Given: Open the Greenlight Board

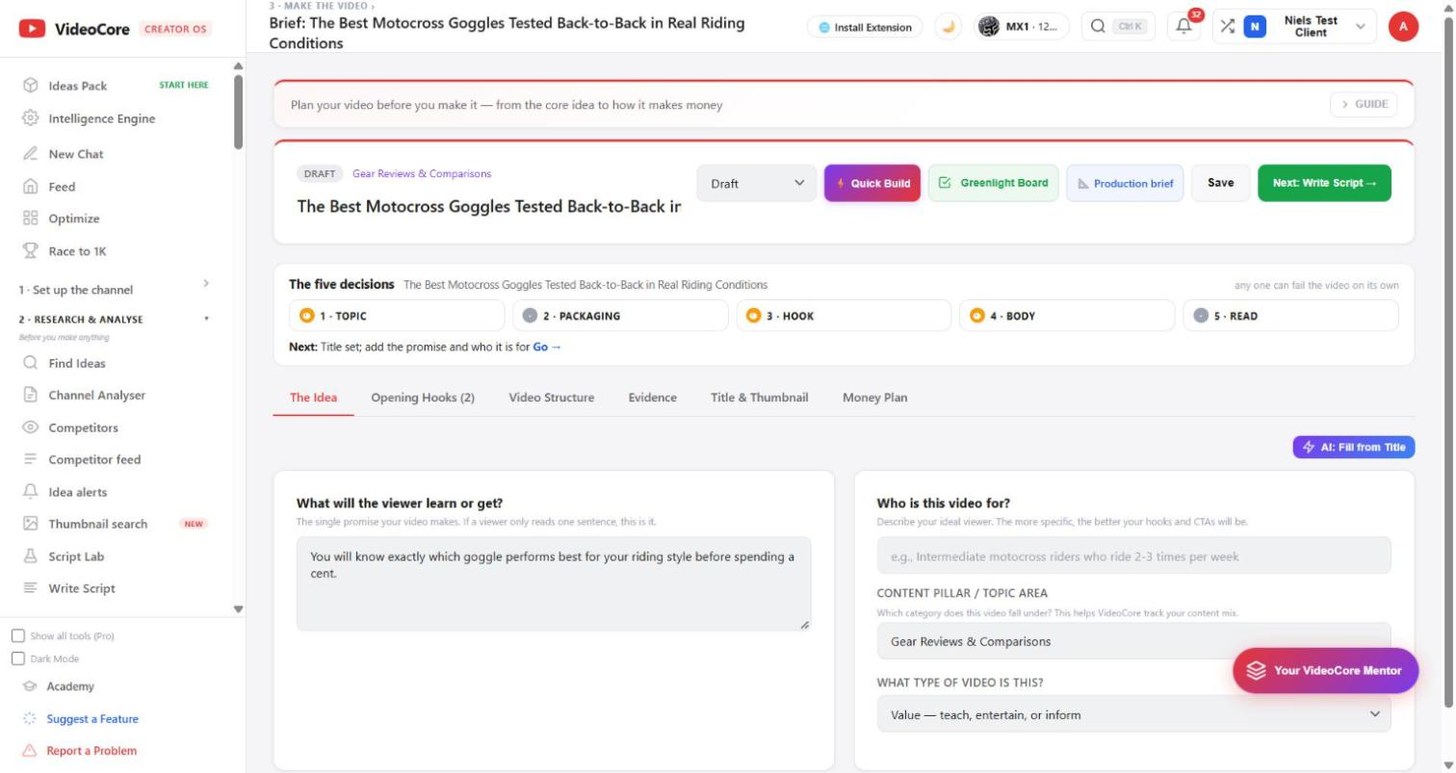Looking at the screenshot, I should (x=993, y=183).
